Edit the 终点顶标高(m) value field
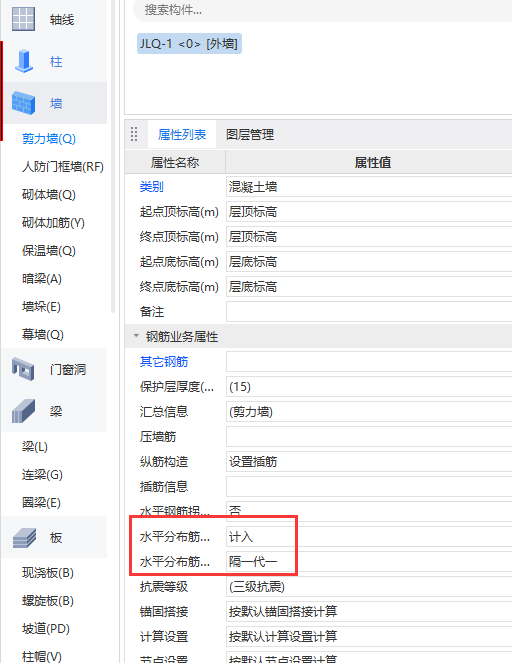The image size is (512, 663). click(x=369, y=236)
